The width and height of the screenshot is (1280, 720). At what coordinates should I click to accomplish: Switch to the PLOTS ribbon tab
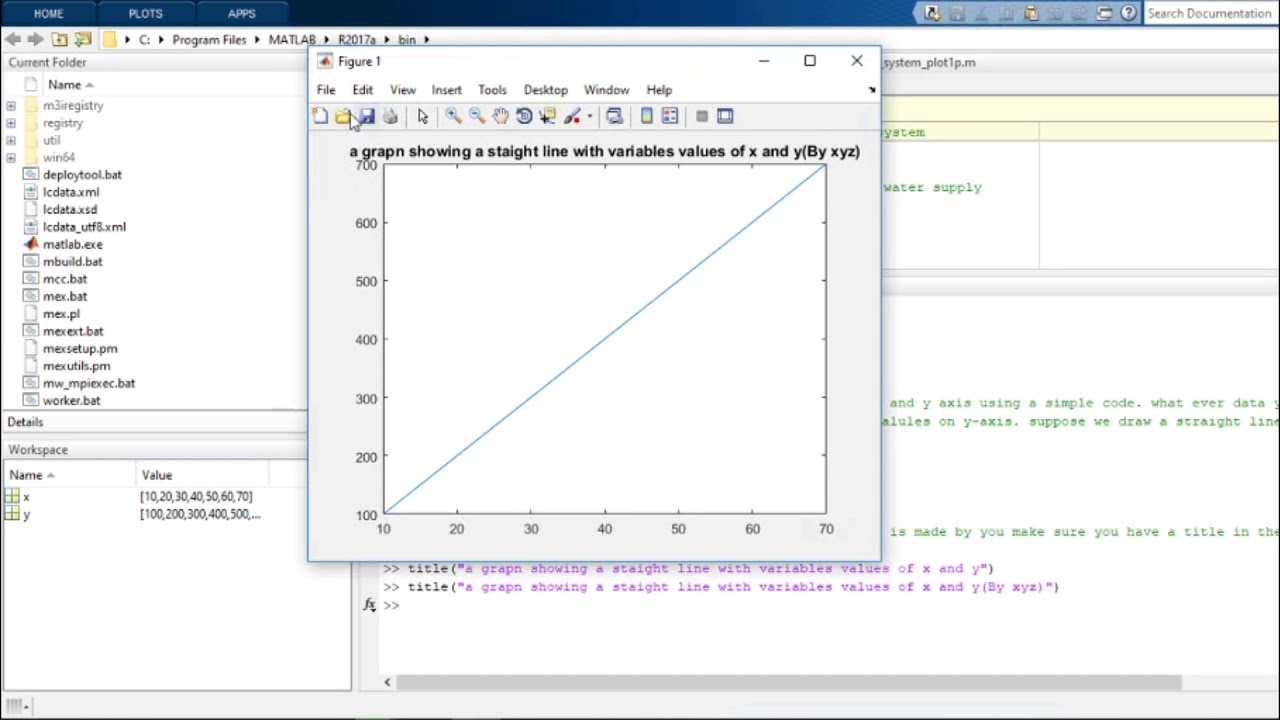tap(145, 14)
